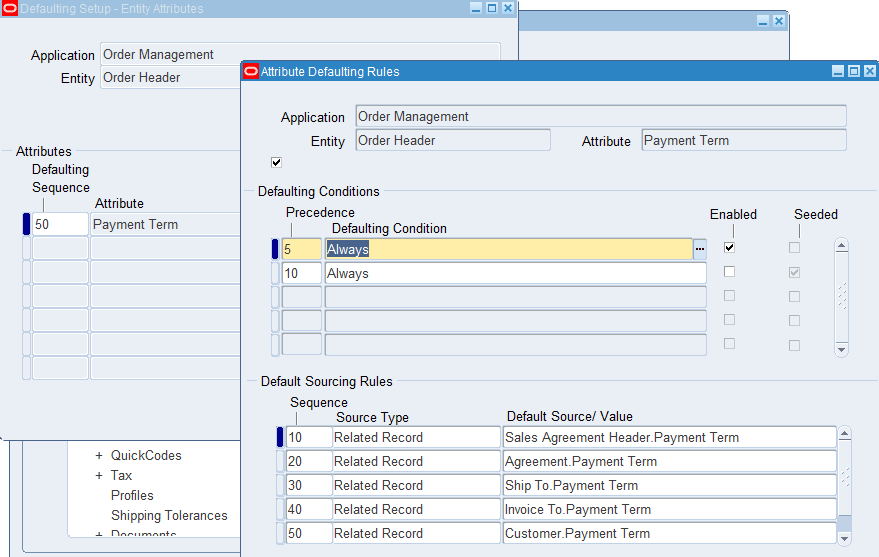This screenshot has width=879, height=557.
Task: Select record indicator for sourcing sequence 20
Action: [280, 461]
